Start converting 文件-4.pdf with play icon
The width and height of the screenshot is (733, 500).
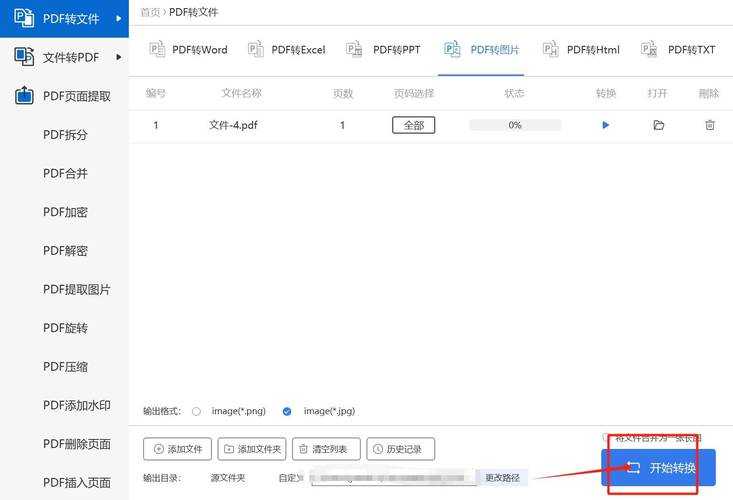[606, 125]
